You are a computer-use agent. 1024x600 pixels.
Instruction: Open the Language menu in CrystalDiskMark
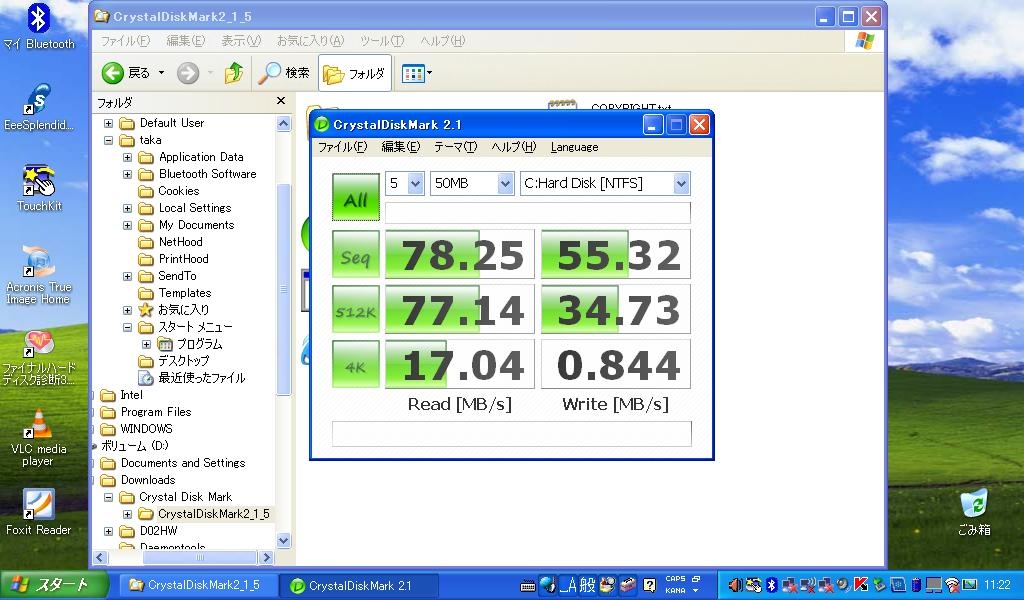point(574,147)
